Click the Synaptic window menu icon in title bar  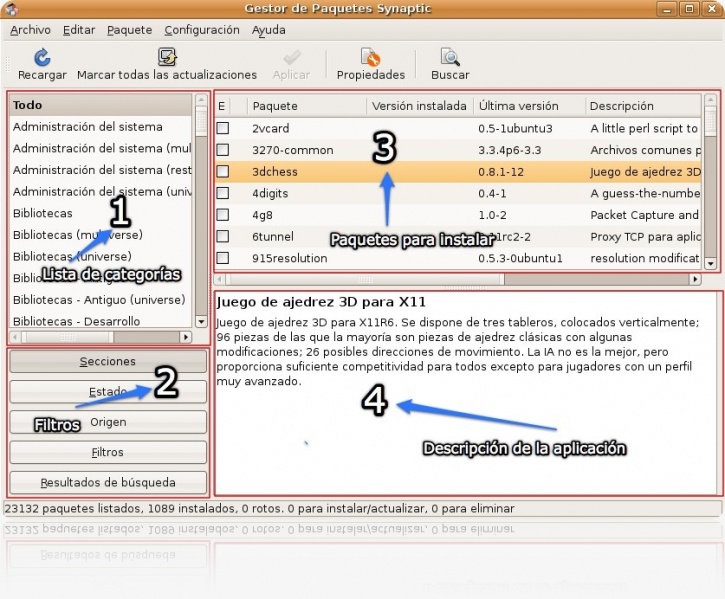coord(11,10)
